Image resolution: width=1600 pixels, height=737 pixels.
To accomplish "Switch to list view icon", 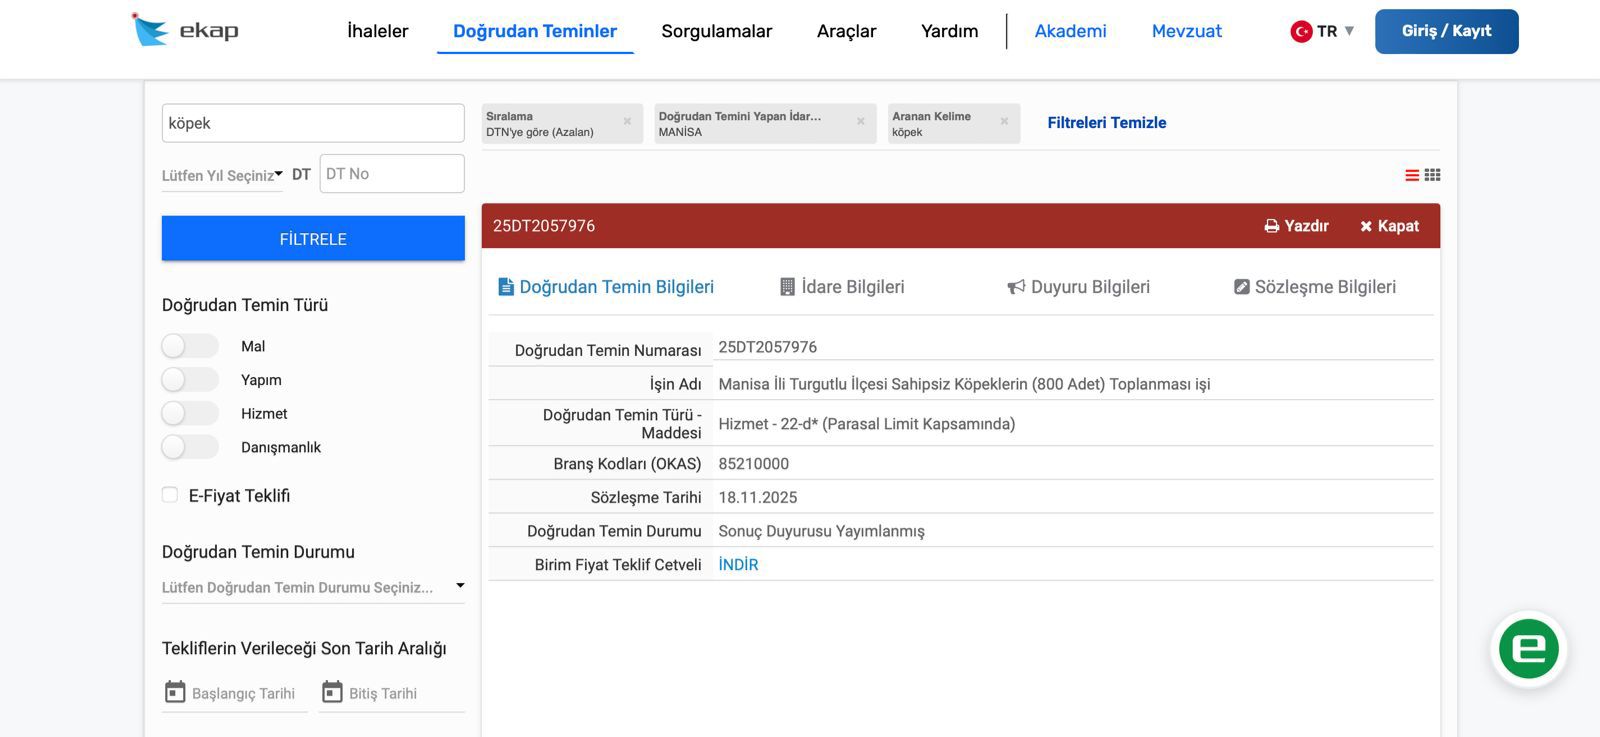I will point(1411,175).
